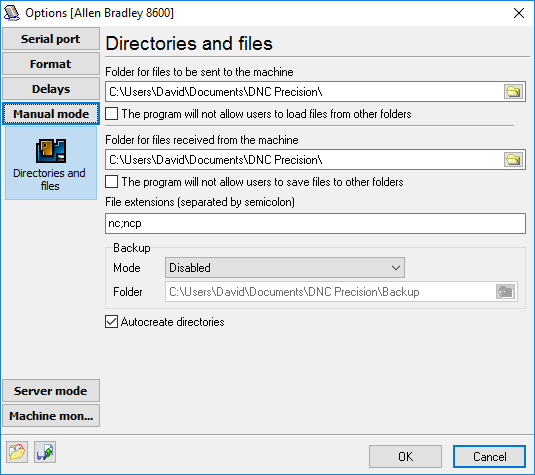
Task: Enable restriction on loading files from other folders
Action: click(112, 114)
